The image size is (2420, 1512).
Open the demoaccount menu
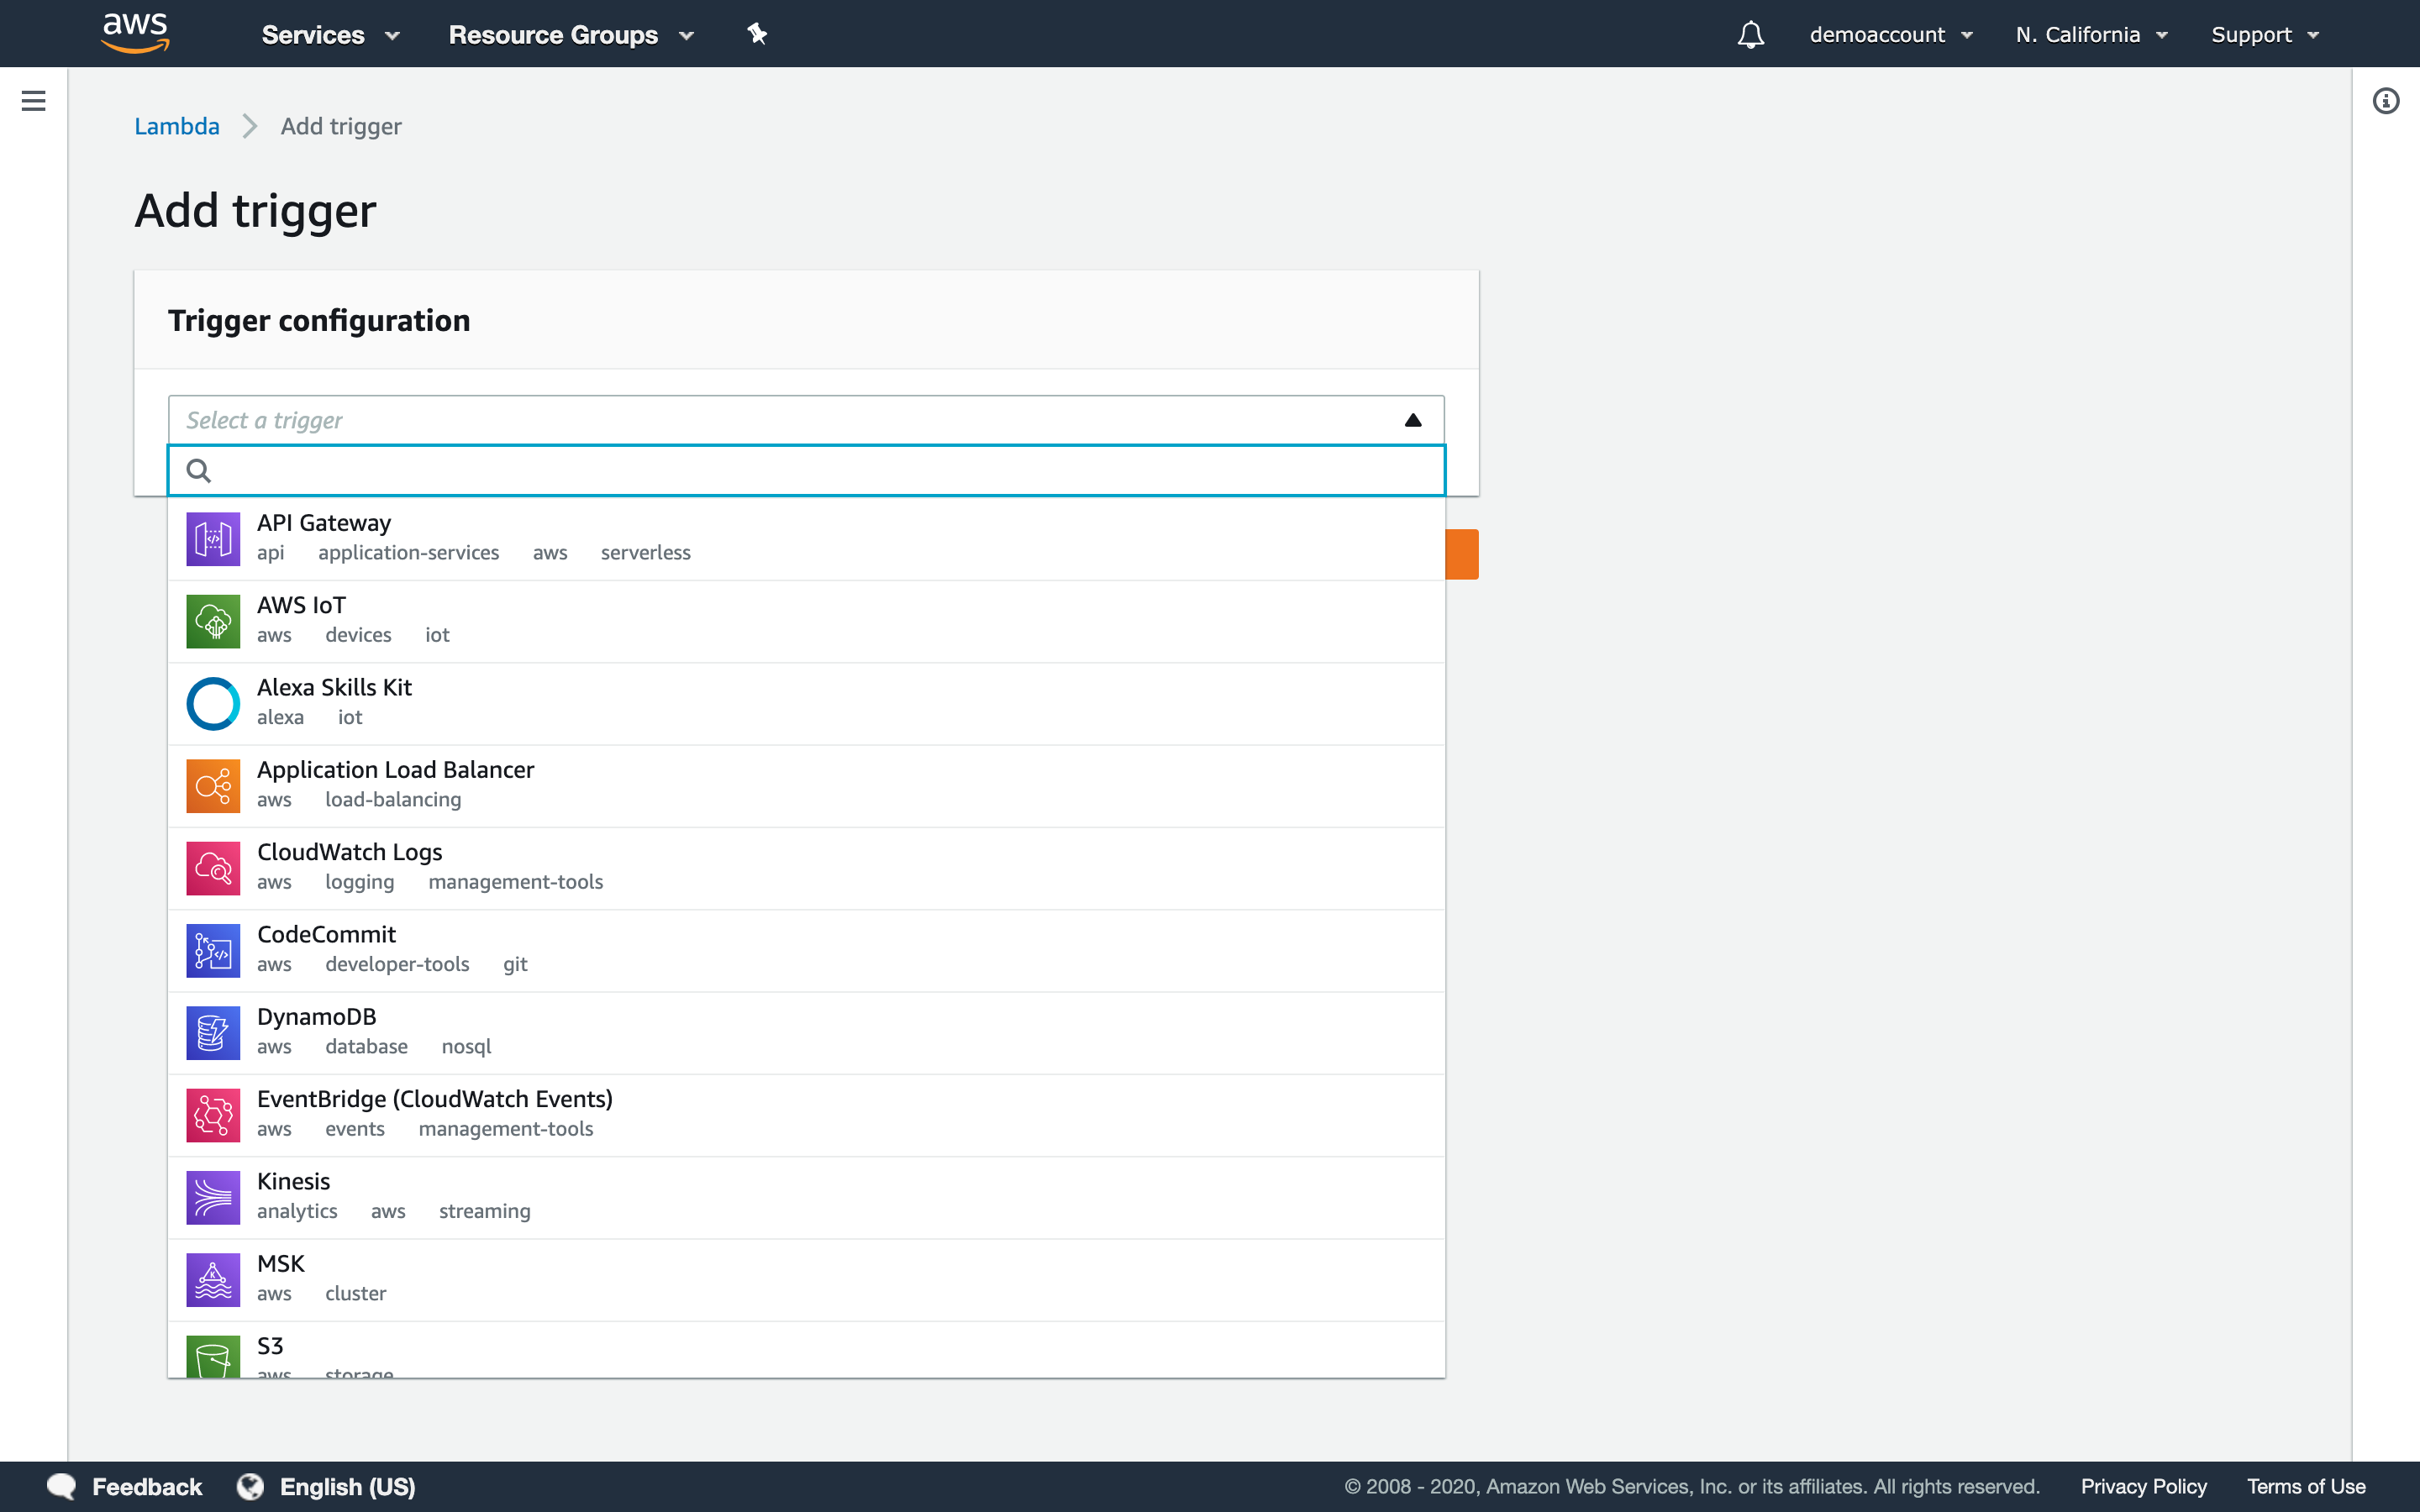coord(1891,35)
